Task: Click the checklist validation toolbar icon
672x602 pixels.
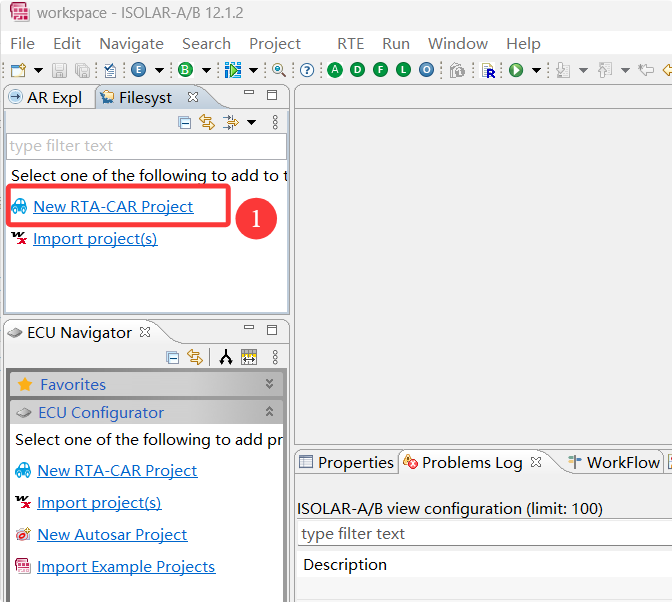Action: click(x=110, y=70)
